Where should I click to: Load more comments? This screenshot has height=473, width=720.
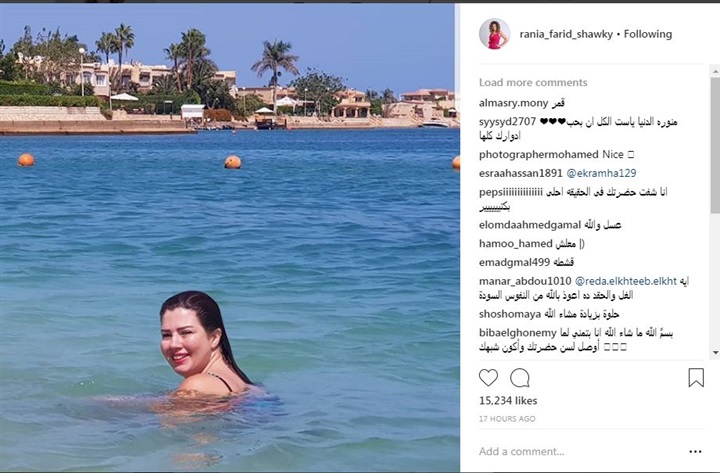point(533,83)
